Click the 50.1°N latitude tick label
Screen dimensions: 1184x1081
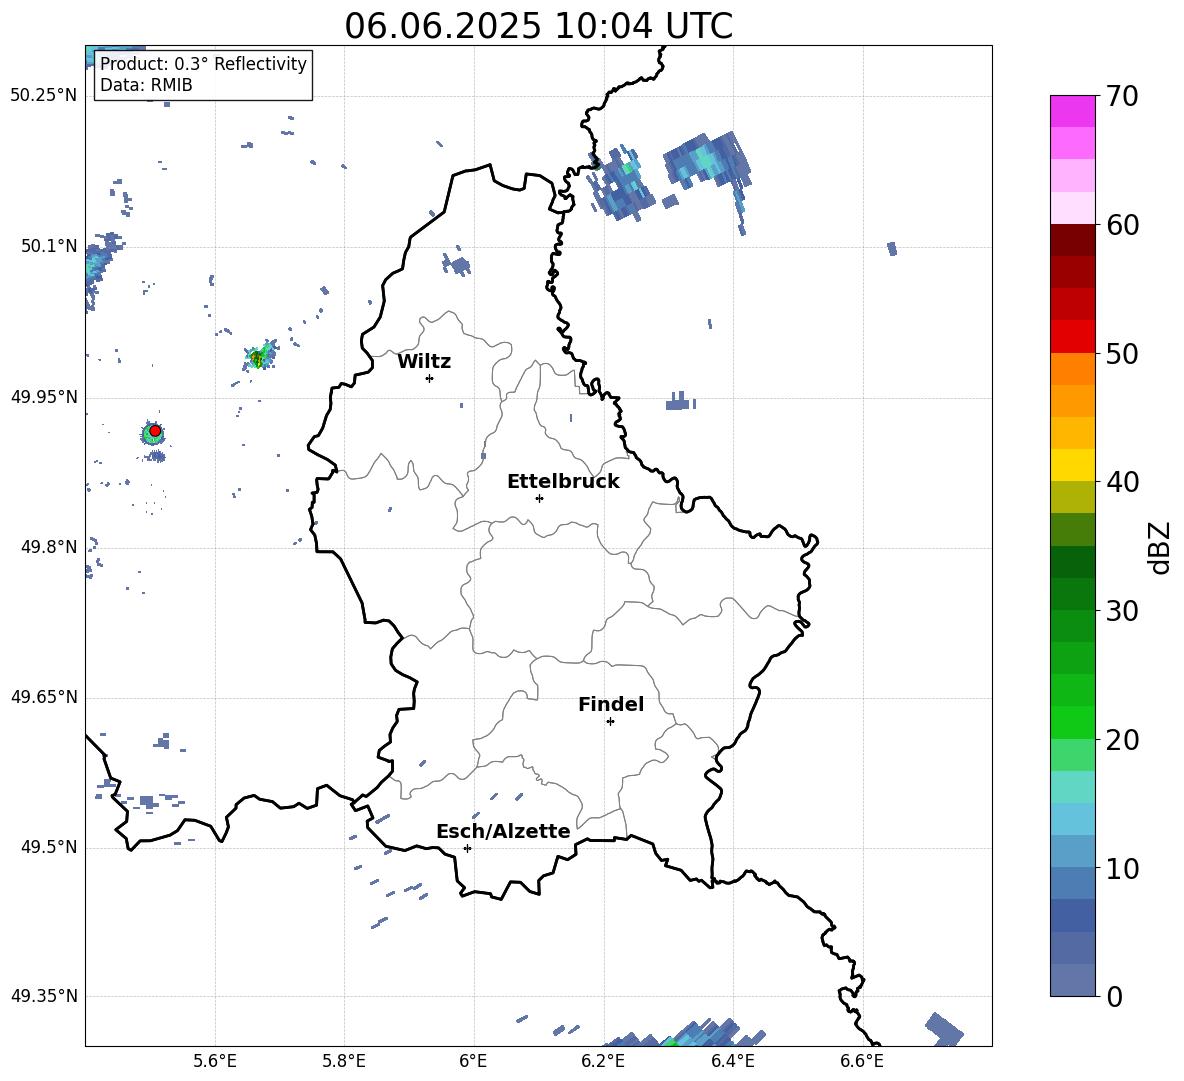tap(49, 246)
